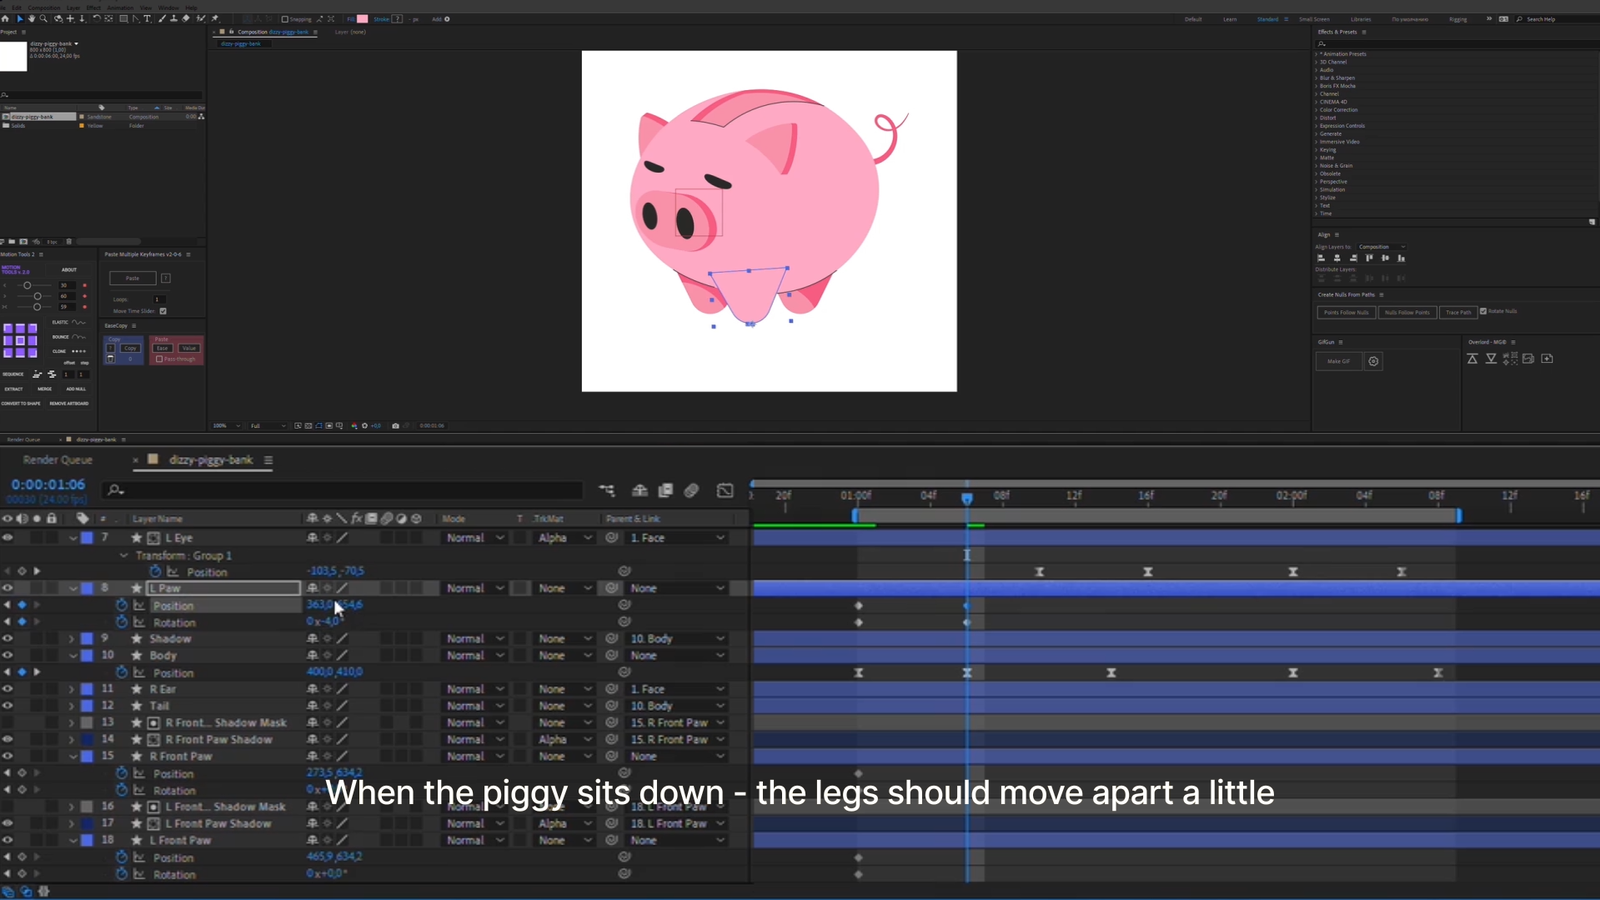Open the pink Fill color swatch
Image resolution: width=1600 pixels, height=900 pixels.
click(x=362, y=19)
